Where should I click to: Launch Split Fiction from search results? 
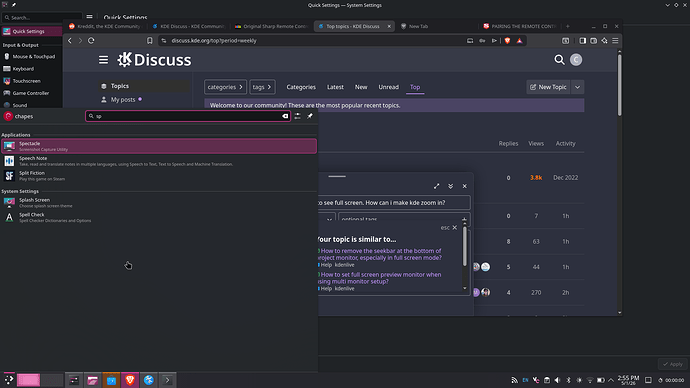click(159, 176)
